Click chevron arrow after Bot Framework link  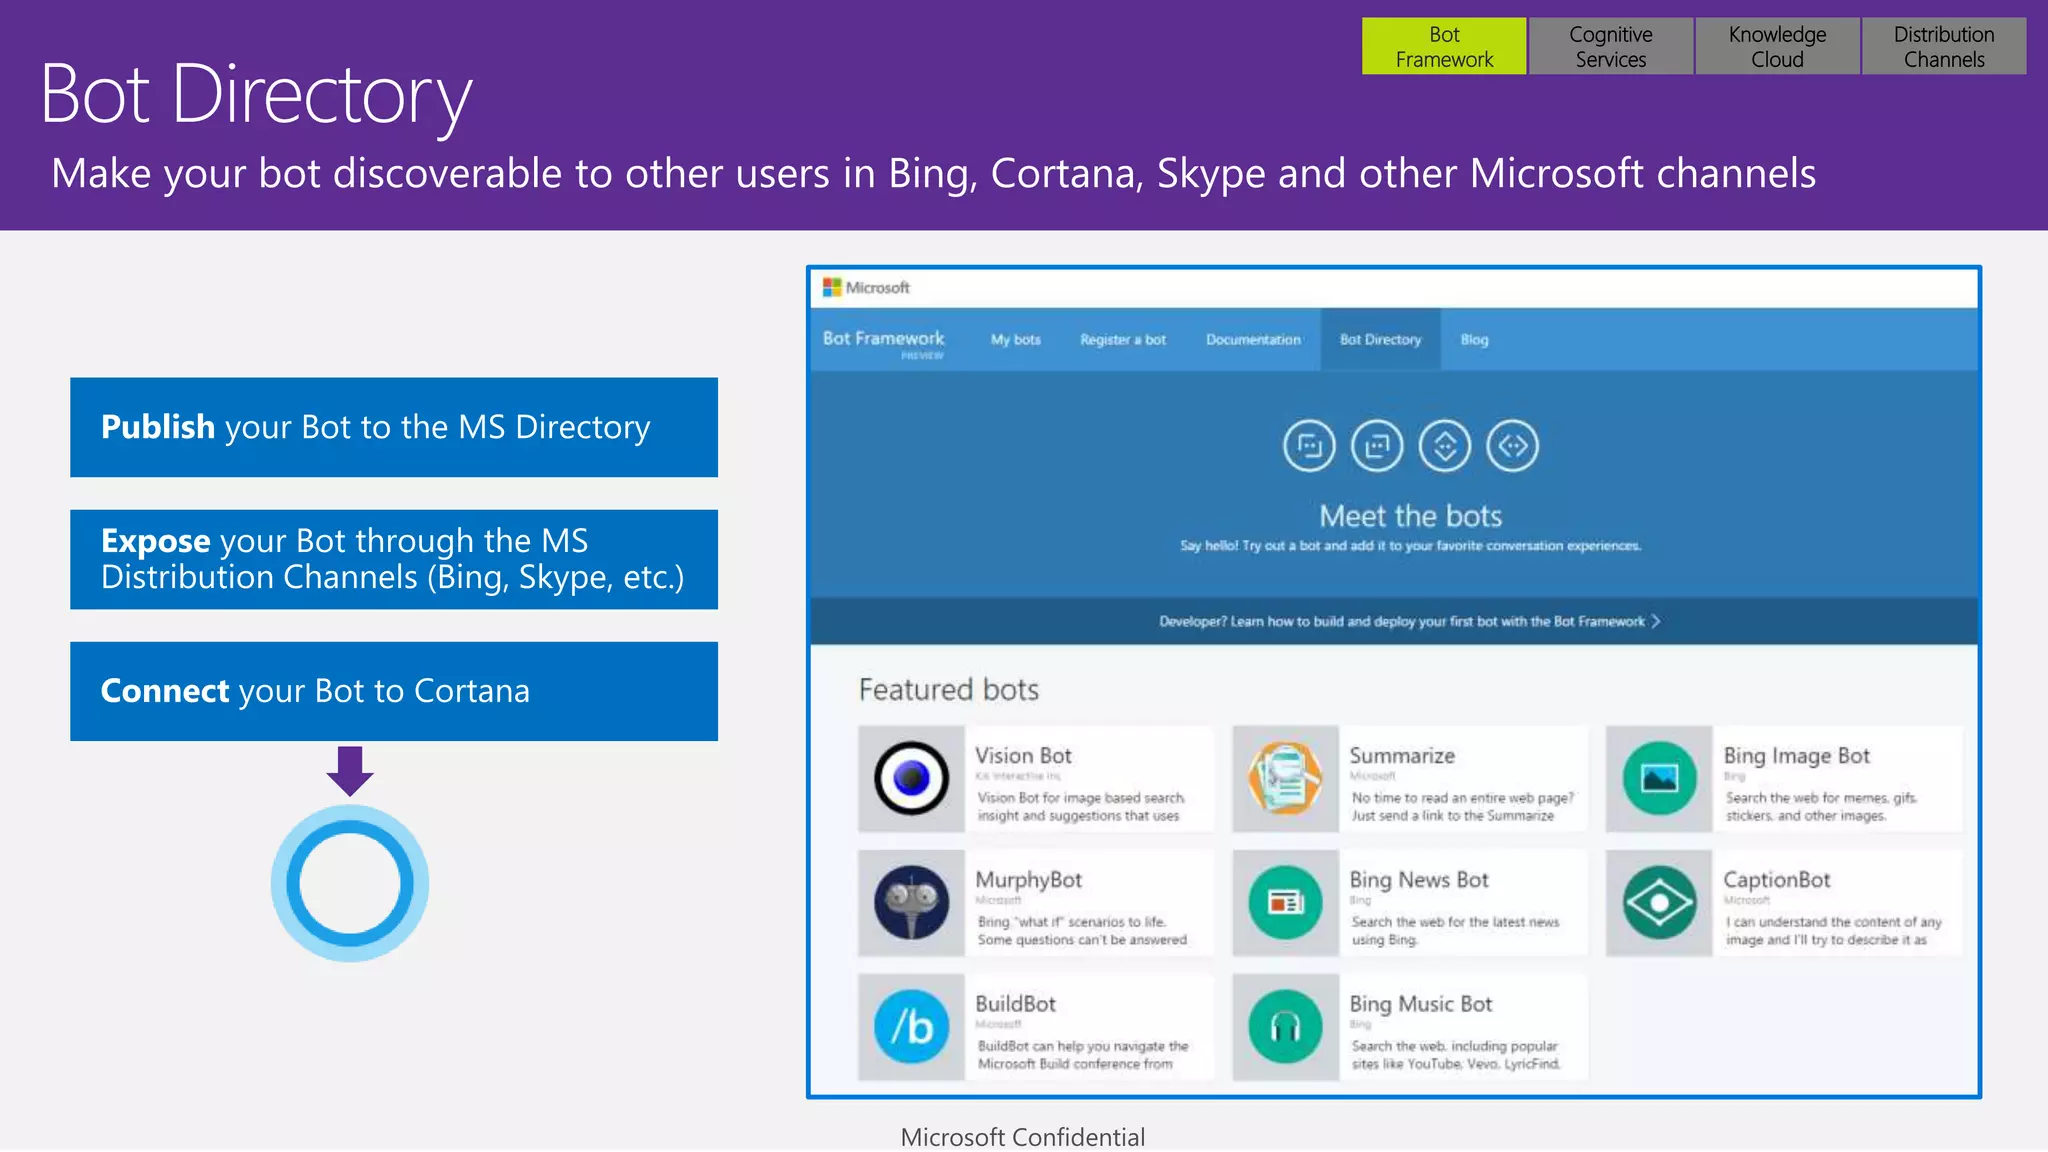pos(1656,622)
